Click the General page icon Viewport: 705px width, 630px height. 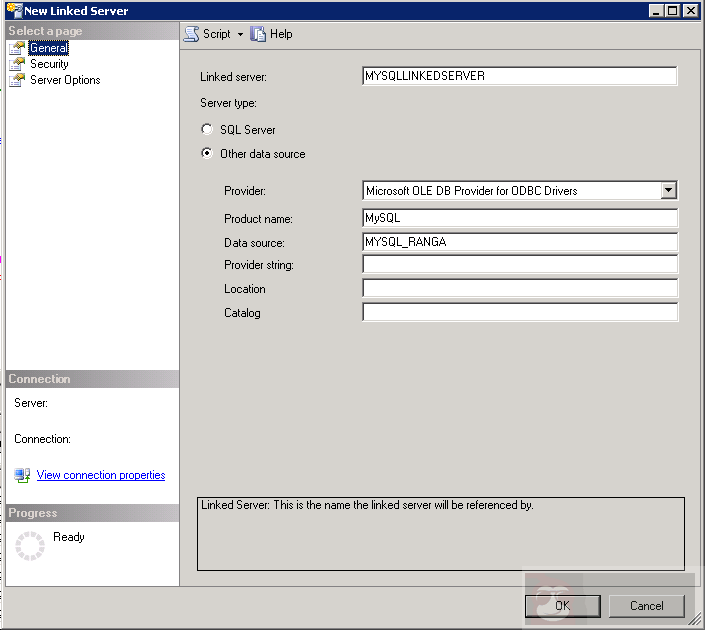point(17,48)
